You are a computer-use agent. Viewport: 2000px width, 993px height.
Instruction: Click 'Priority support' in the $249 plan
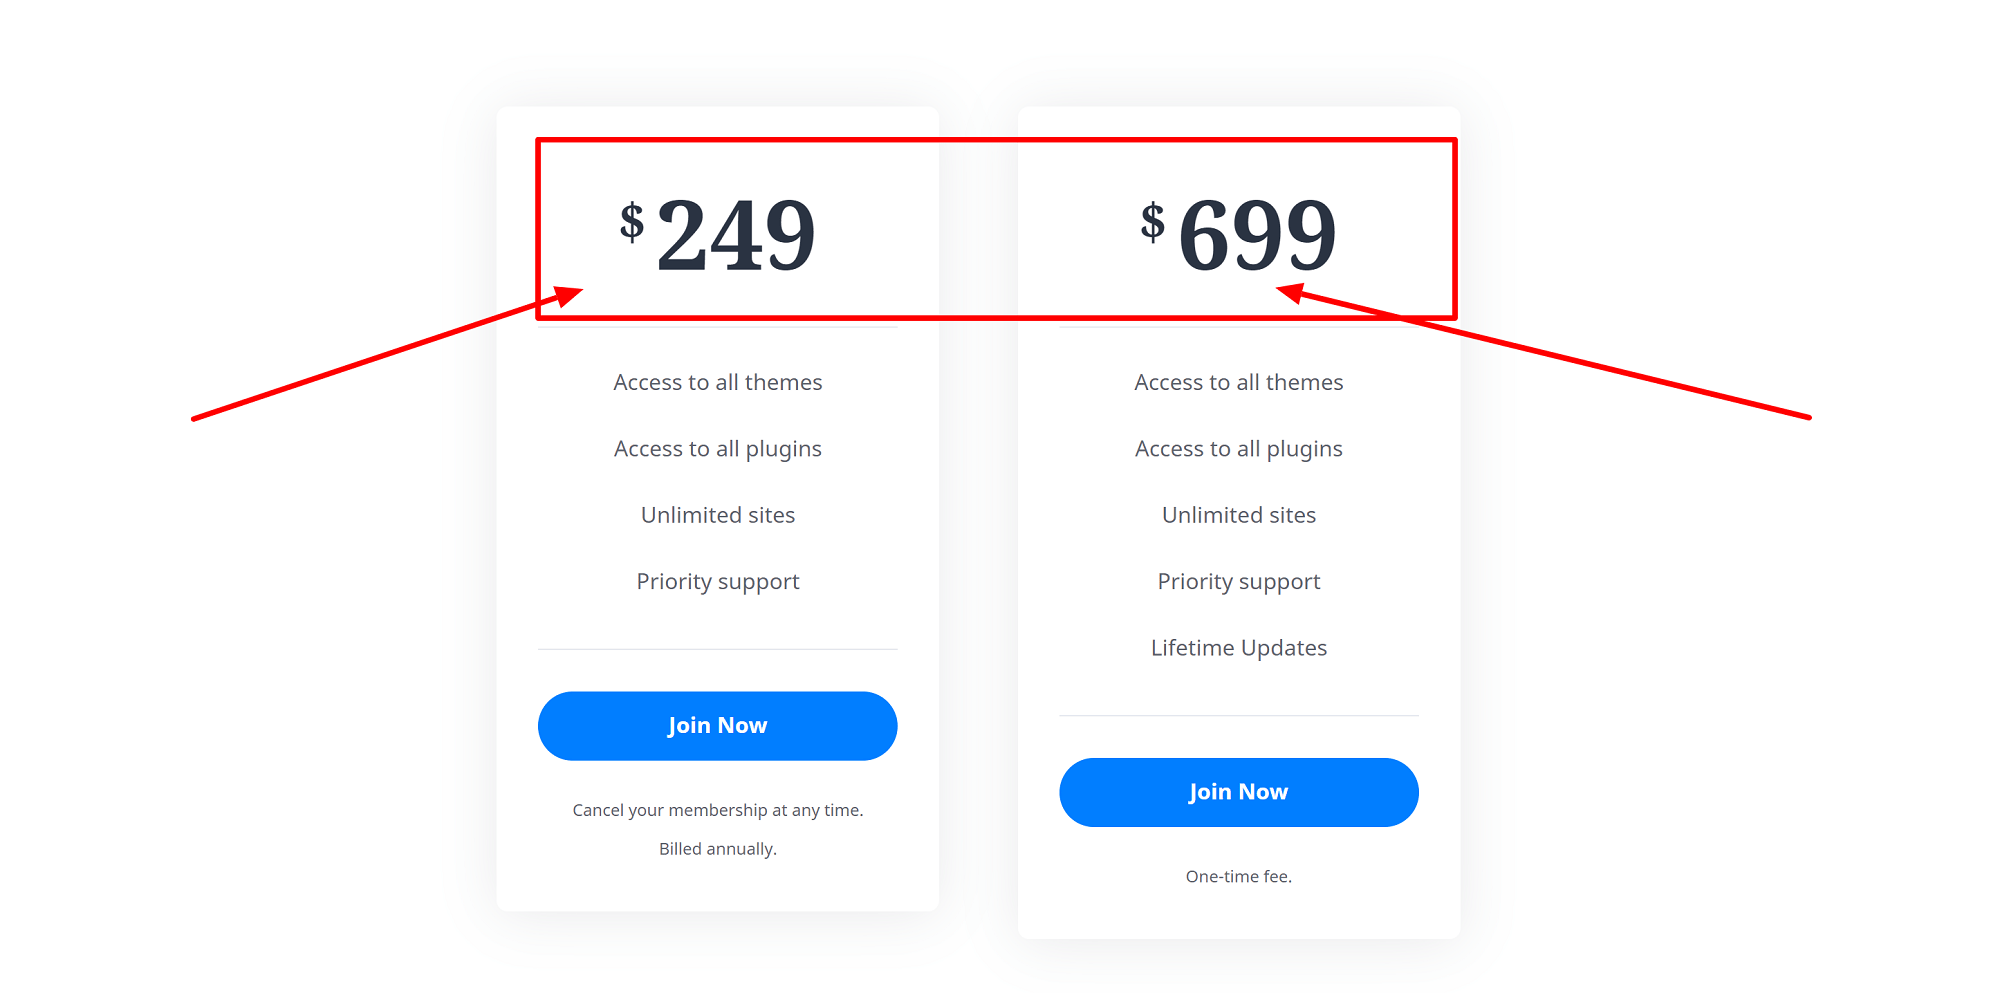[717, 582]
